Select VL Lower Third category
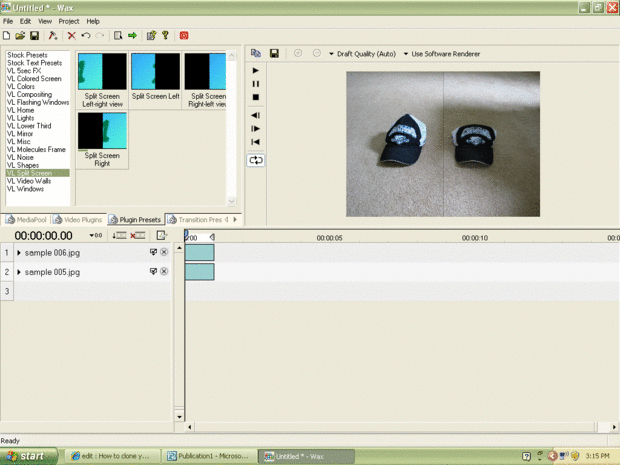This screenshot has height=465, width=620. (x=29, y=126)
